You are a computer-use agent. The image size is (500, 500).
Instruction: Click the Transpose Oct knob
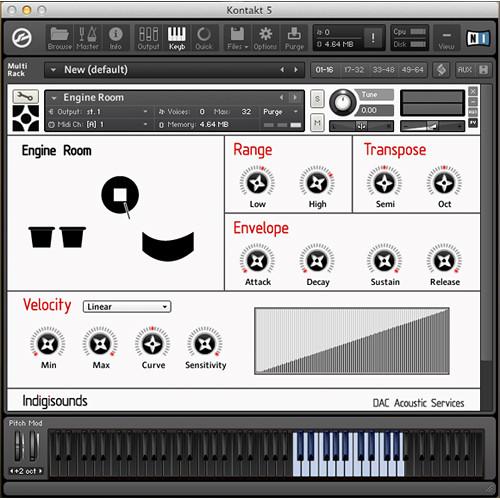[x=444, y=182]
